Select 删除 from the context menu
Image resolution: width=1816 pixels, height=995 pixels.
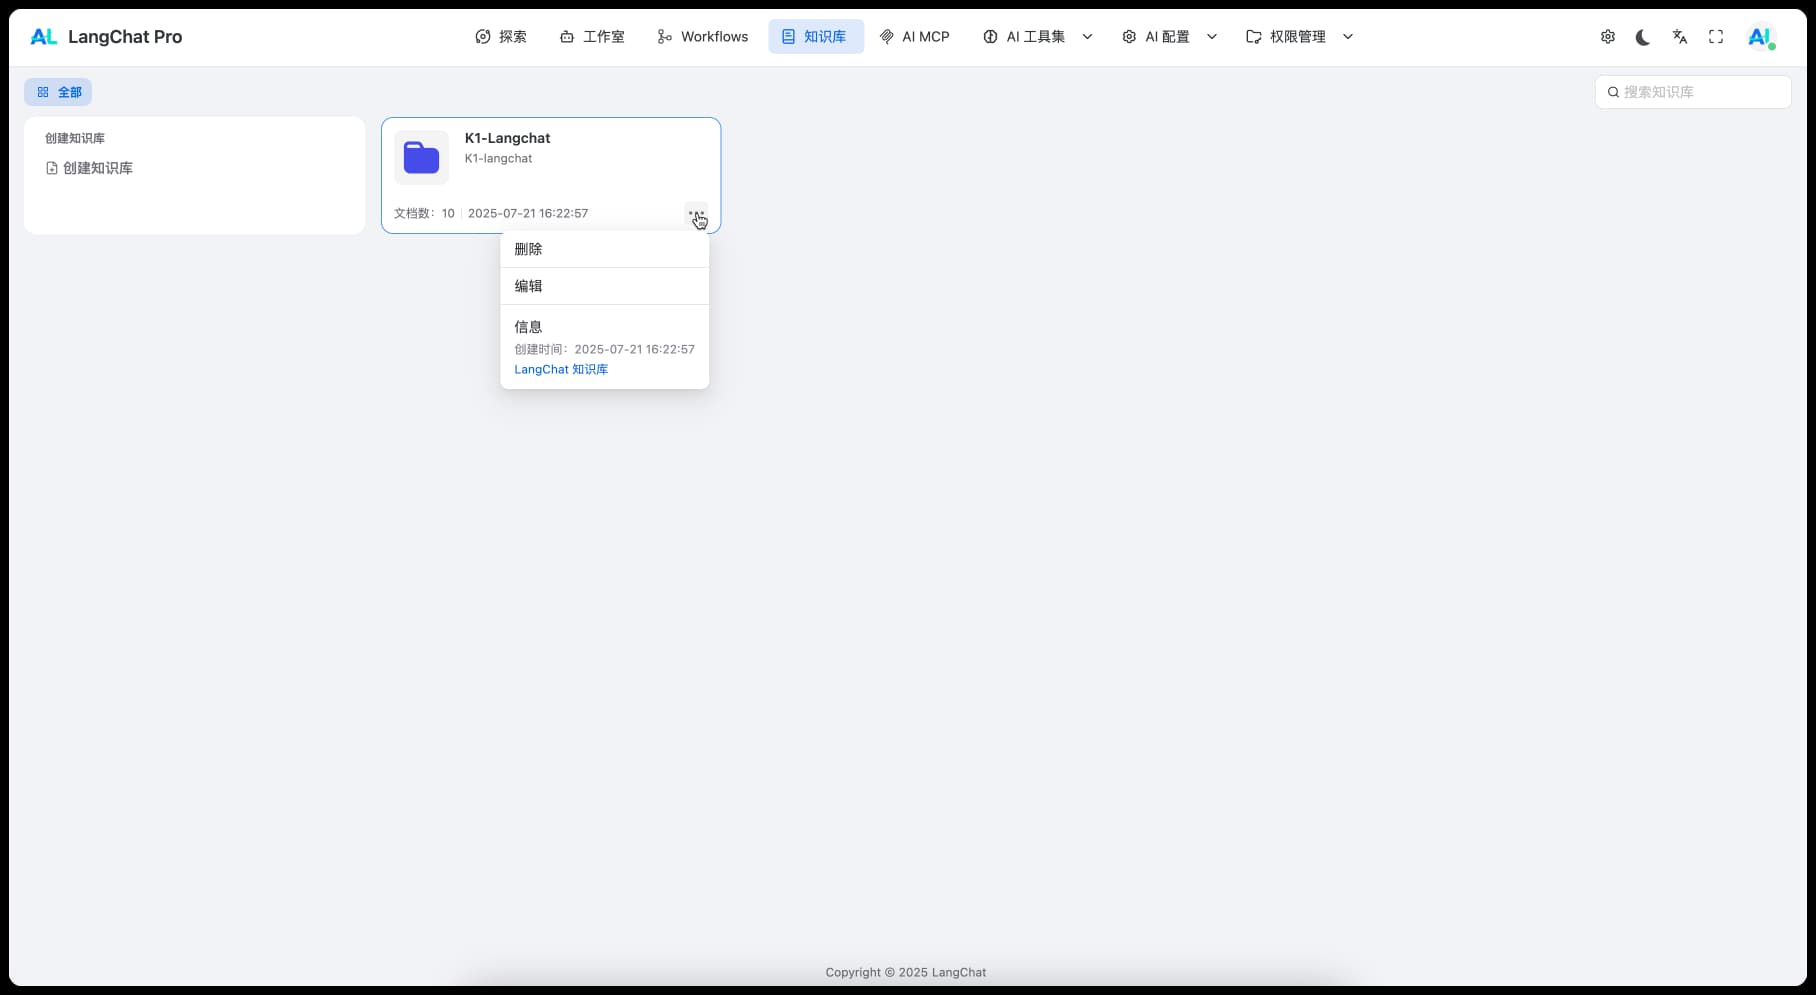pyautogui.click(x=528, y=249)
